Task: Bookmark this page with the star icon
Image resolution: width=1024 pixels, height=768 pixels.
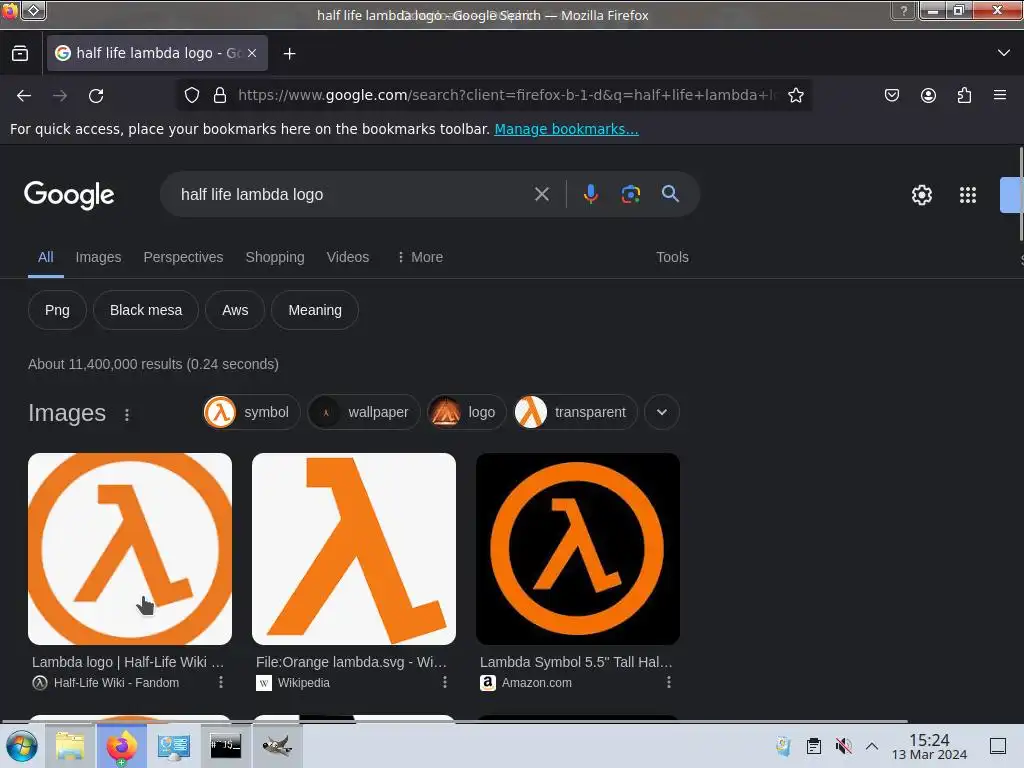Action: pos(795,95)
